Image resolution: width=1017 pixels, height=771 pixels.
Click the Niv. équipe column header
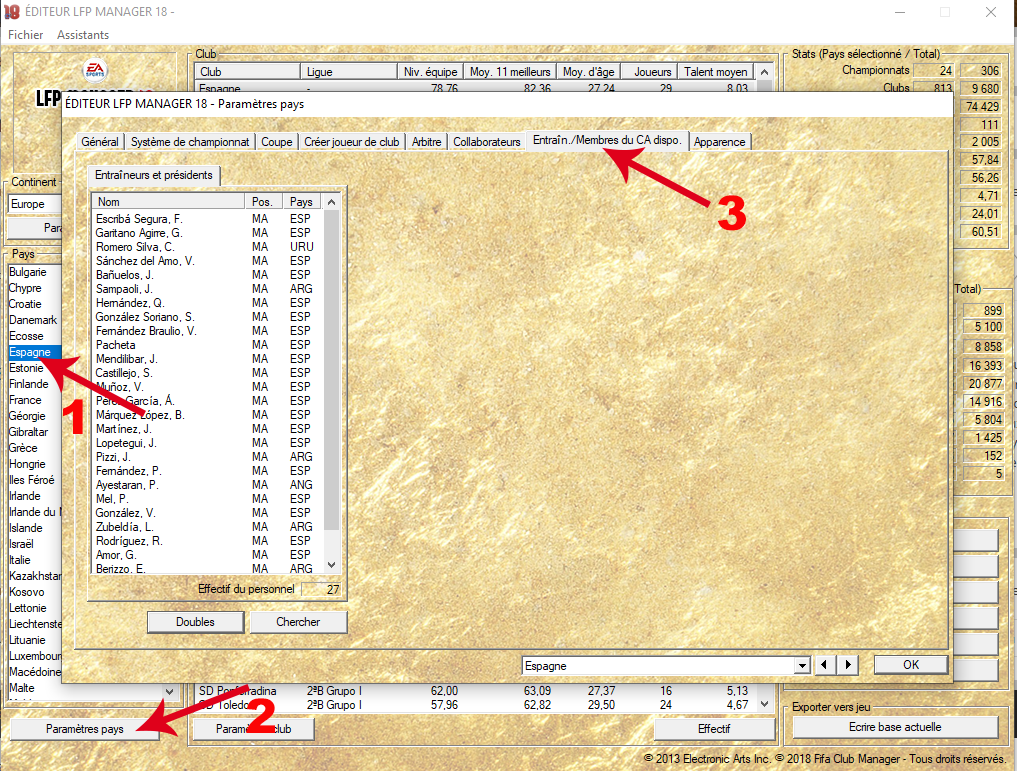tap(430, 72)
